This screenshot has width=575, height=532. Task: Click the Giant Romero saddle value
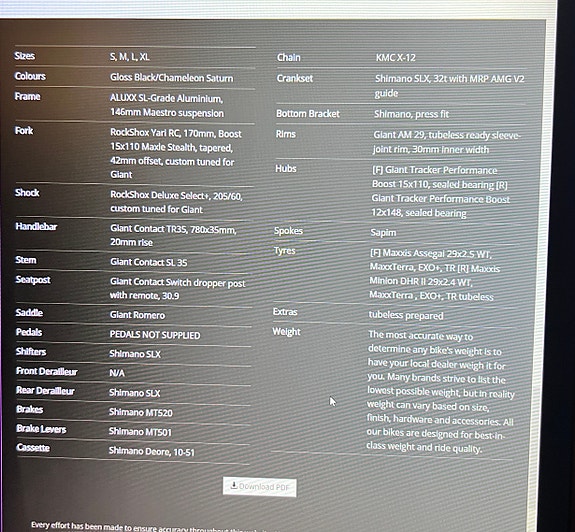(x=137, y=315)
